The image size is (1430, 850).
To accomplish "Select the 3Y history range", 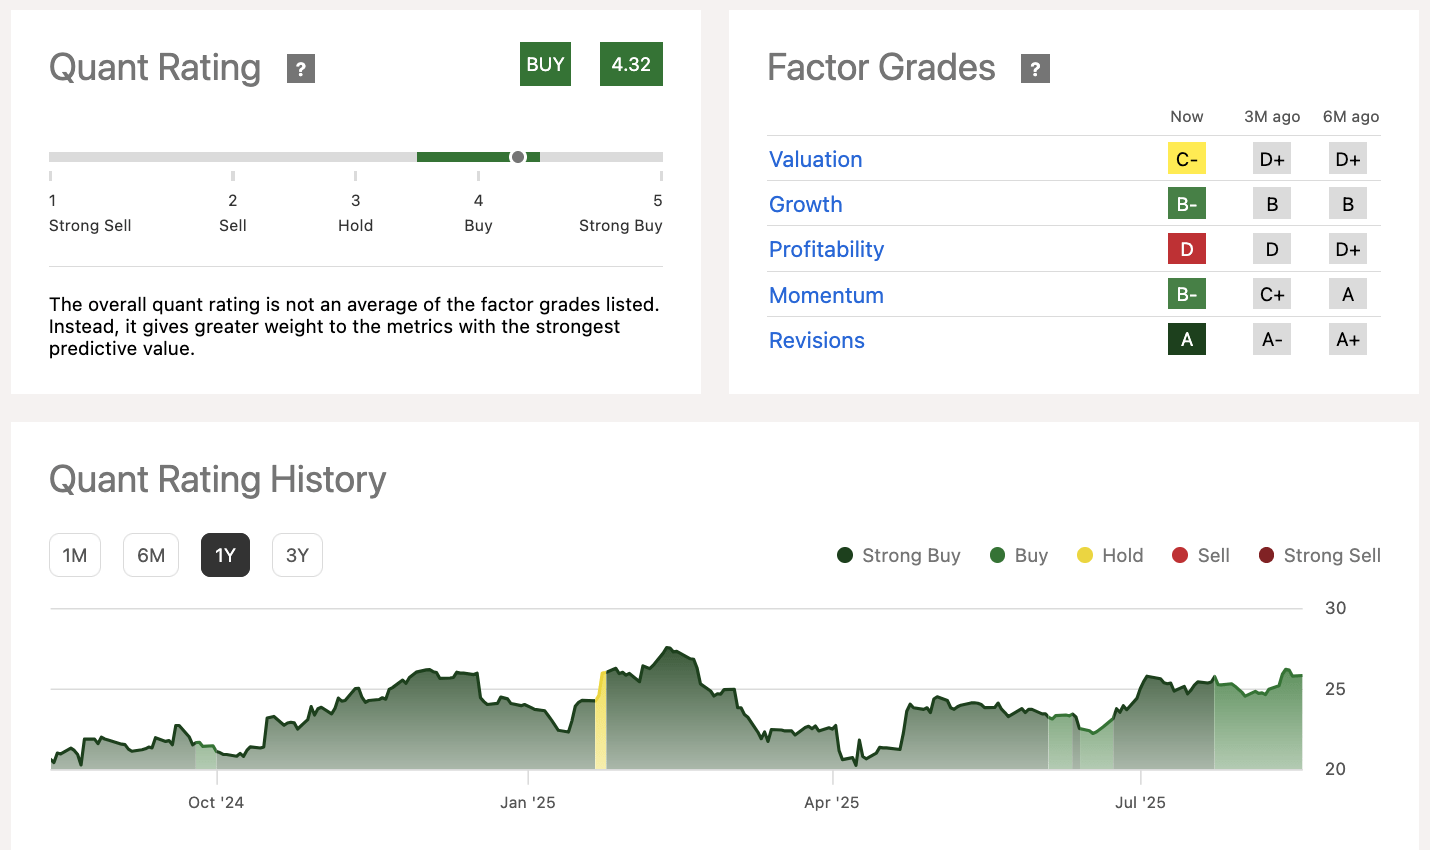I will 297,556.
